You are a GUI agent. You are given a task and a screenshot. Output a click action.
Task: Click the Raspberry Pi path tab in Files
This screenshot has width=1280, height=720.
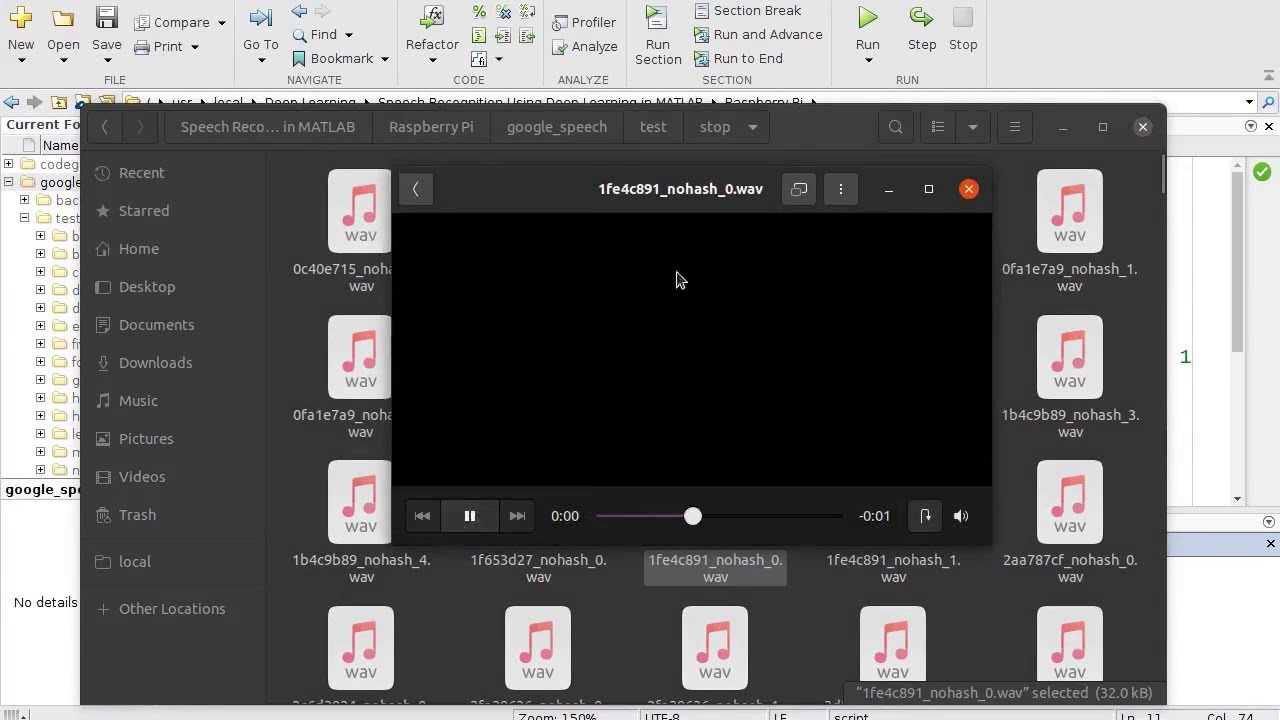pyautogui.click(x=431, y=127)
